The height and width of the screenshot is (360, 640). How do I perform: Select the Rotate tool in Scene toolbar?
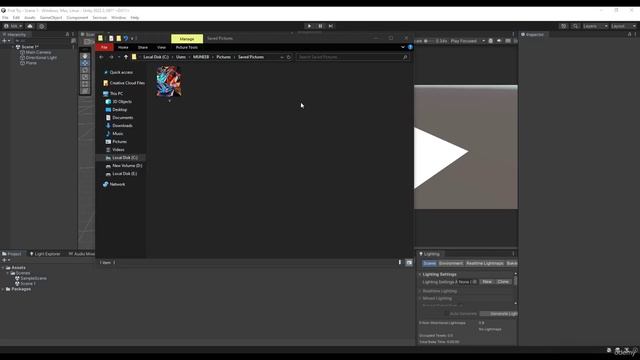85,70
